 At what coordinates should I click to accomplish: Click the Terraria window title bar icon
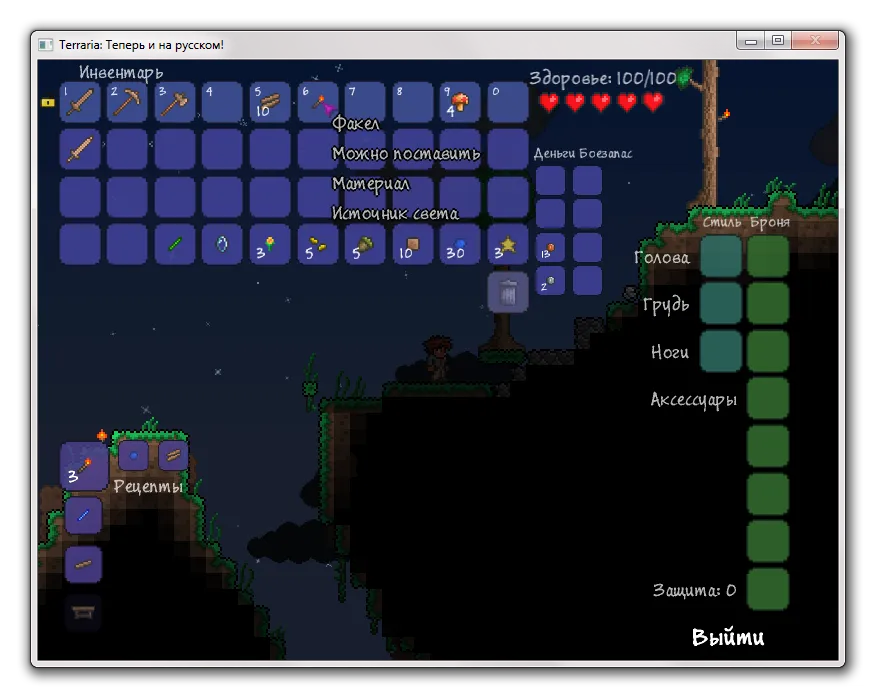coord(45,45)
